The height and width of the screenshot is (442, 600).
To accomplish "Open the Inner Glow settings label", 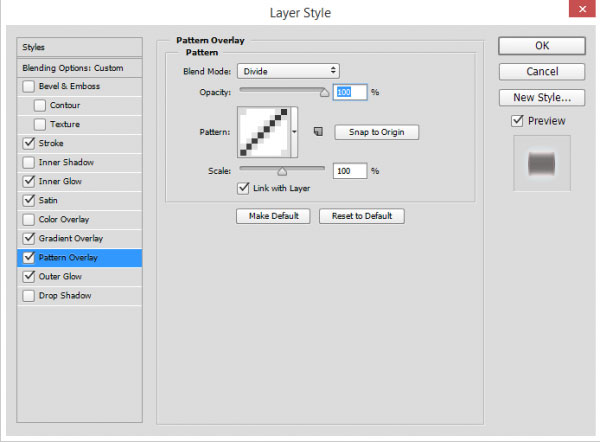I will (x=60, y=181).
